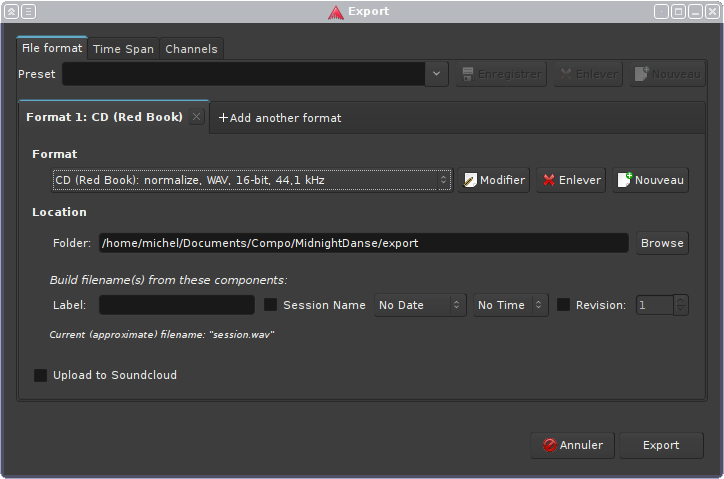This screenshot has width=724, height=479.
Task: Click the leftmost small button beside maximize
Action: (x=661, y=11)
